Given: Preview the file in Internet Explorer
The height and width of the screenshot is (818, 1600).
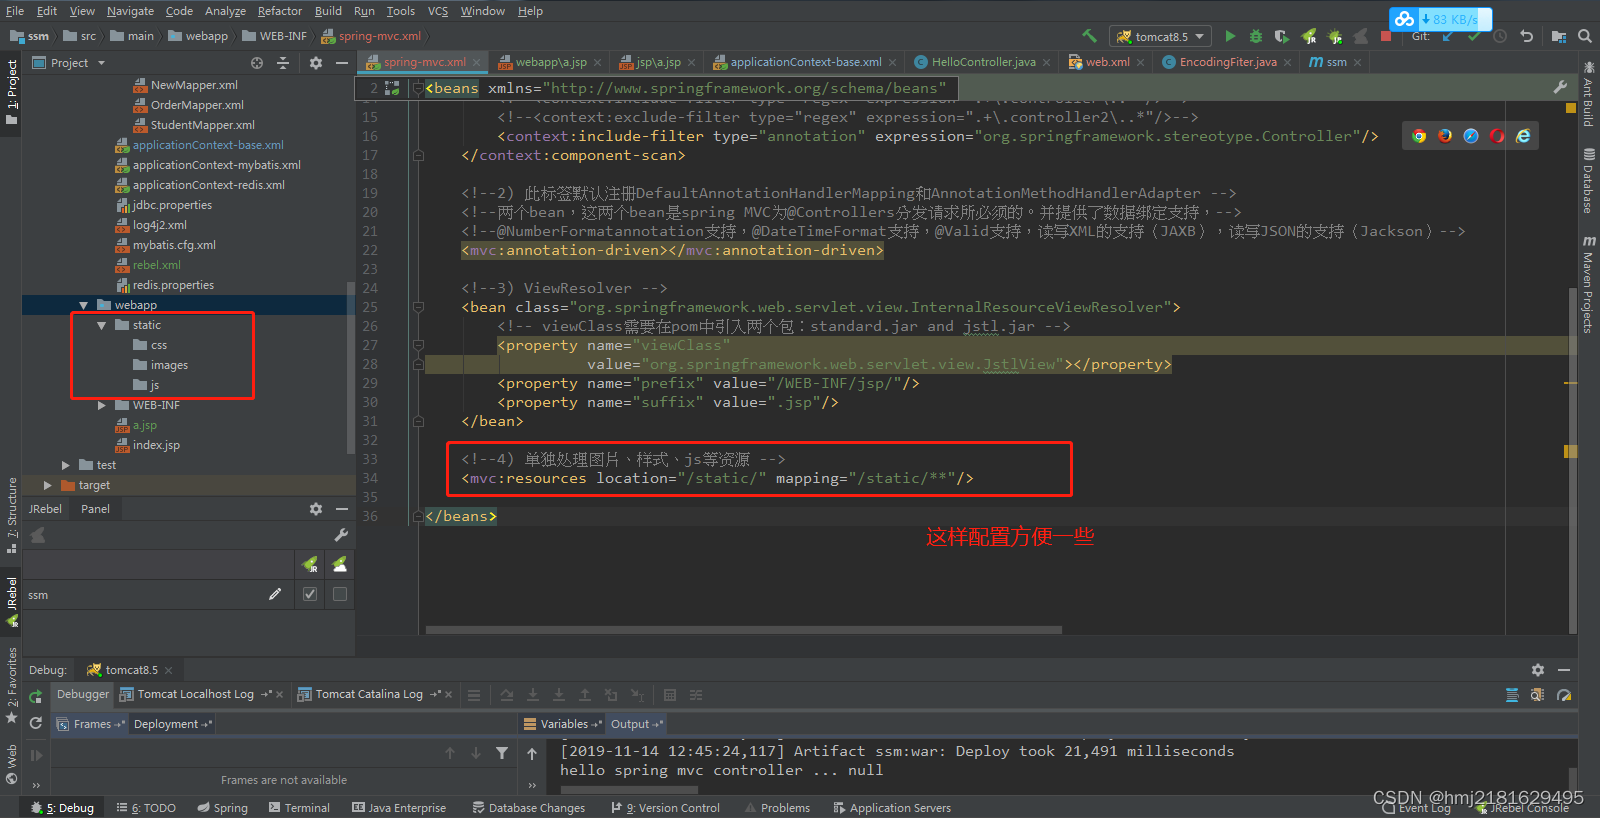Looking at the screenshot, I should coord(1523,136).
